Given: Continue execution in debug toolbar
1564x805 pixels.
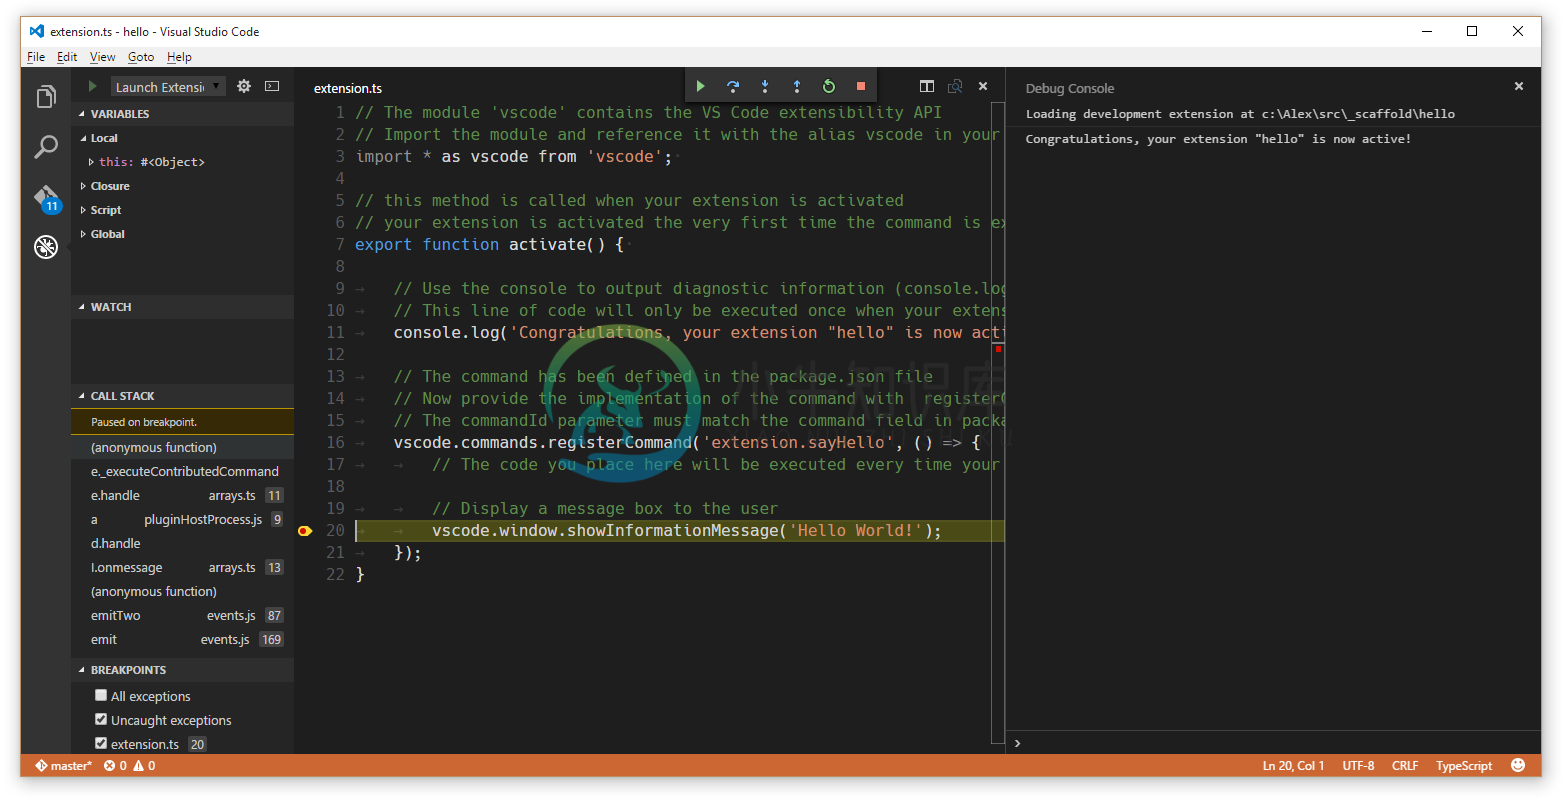Looking at the screenshot, I should click(701, 86).
